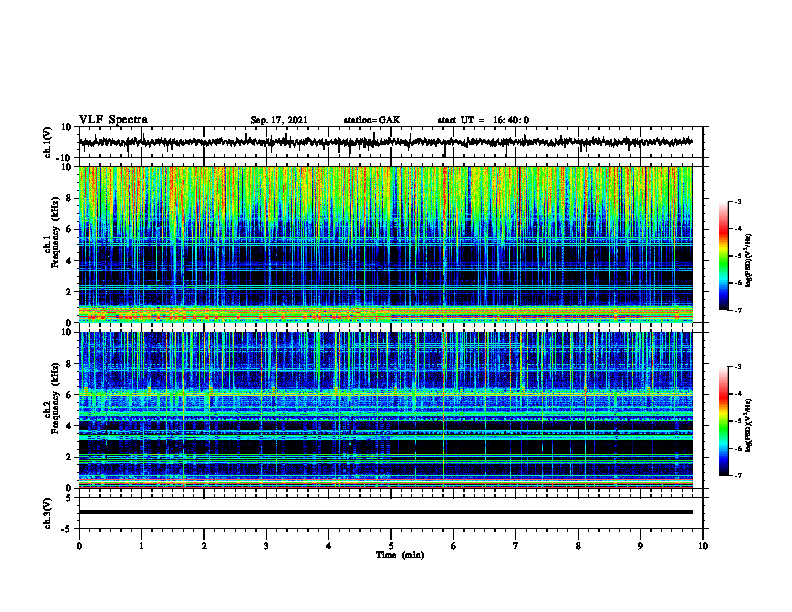Screen dimensions: 792x612
Task: Click the time axis tick label 10
Action: (x=703, y=546)
